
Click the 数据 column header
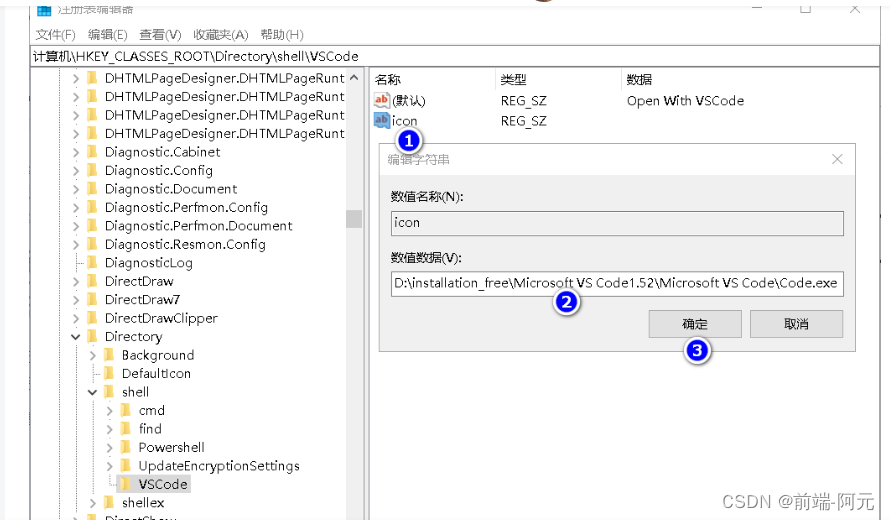point(639,79)
